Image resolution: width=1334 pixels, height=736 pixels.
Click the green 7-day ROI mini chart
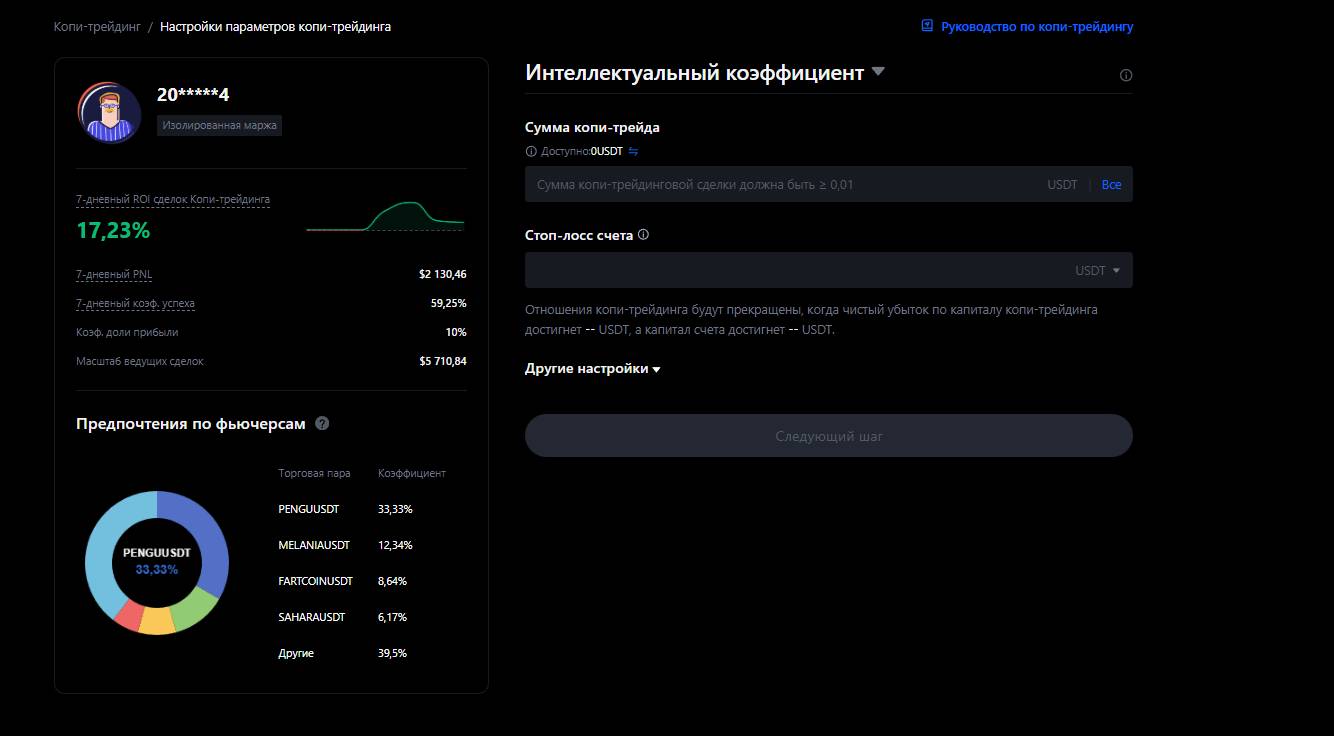[x=385, y=217]
